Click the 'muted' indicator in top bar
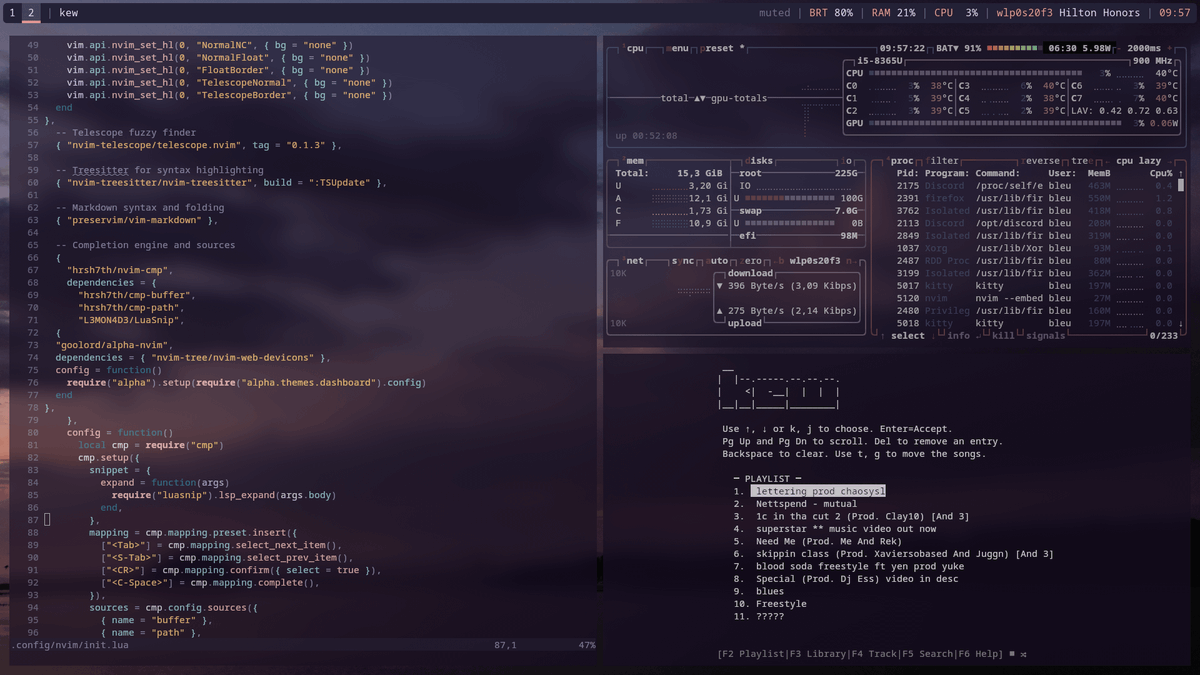 (x=774, y=13)
